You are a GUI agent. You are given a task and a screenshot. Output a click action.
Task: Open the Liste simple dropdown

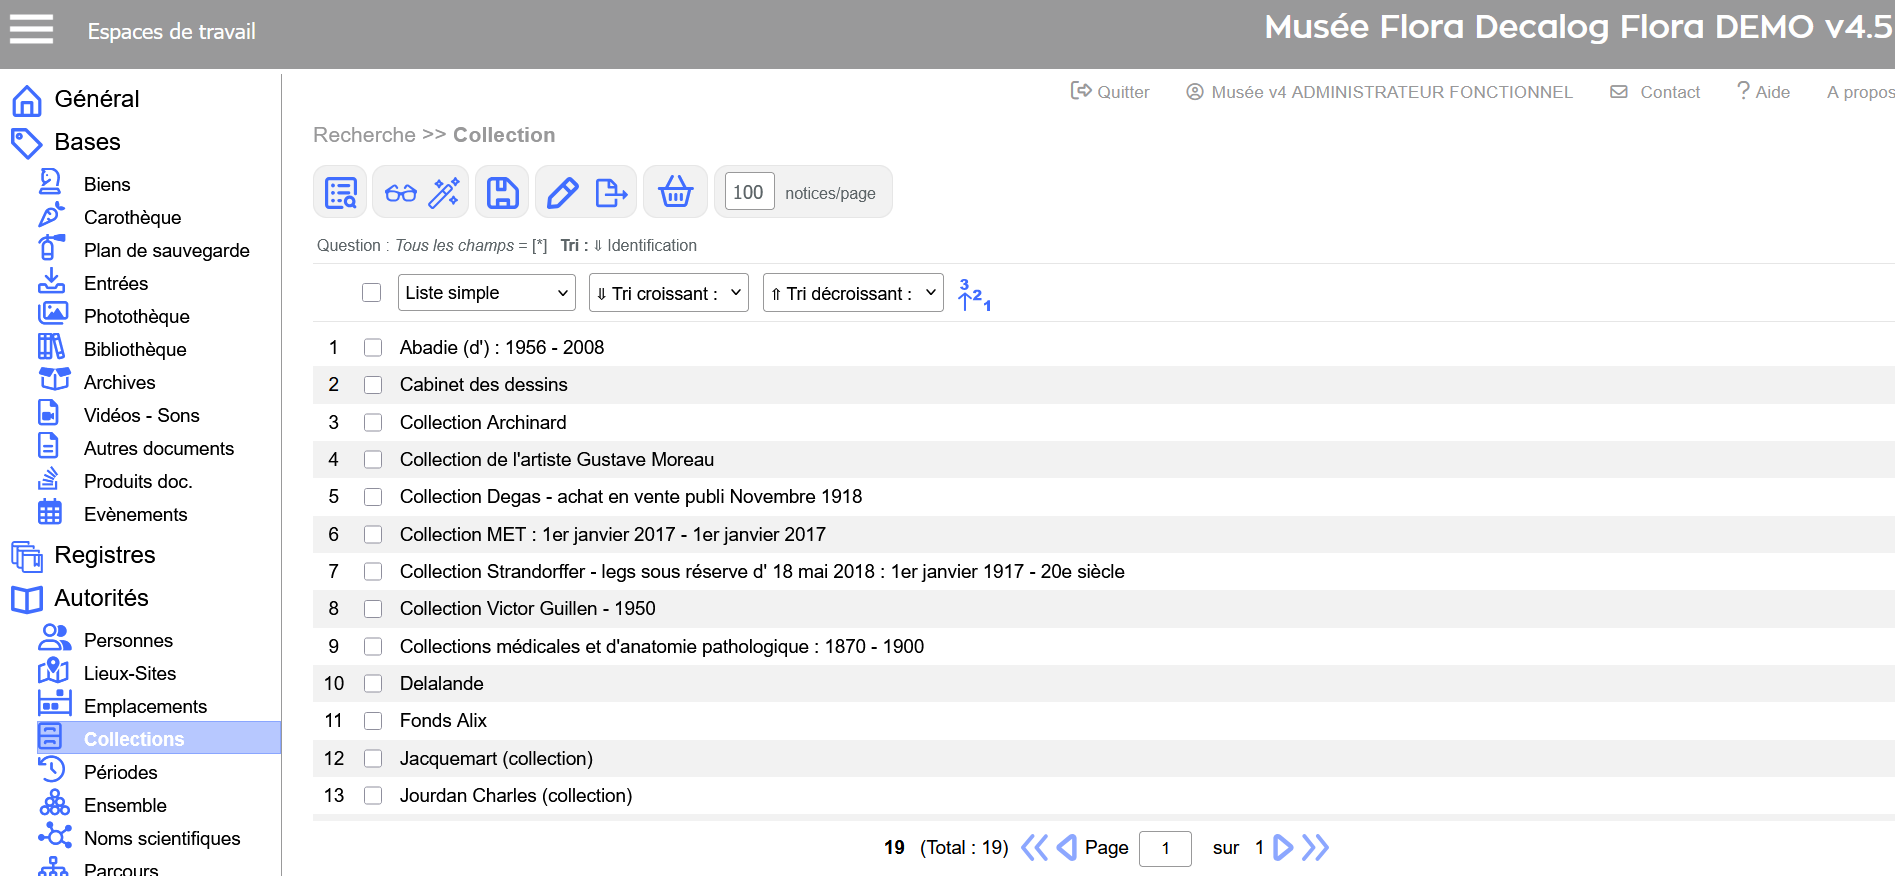486,293
